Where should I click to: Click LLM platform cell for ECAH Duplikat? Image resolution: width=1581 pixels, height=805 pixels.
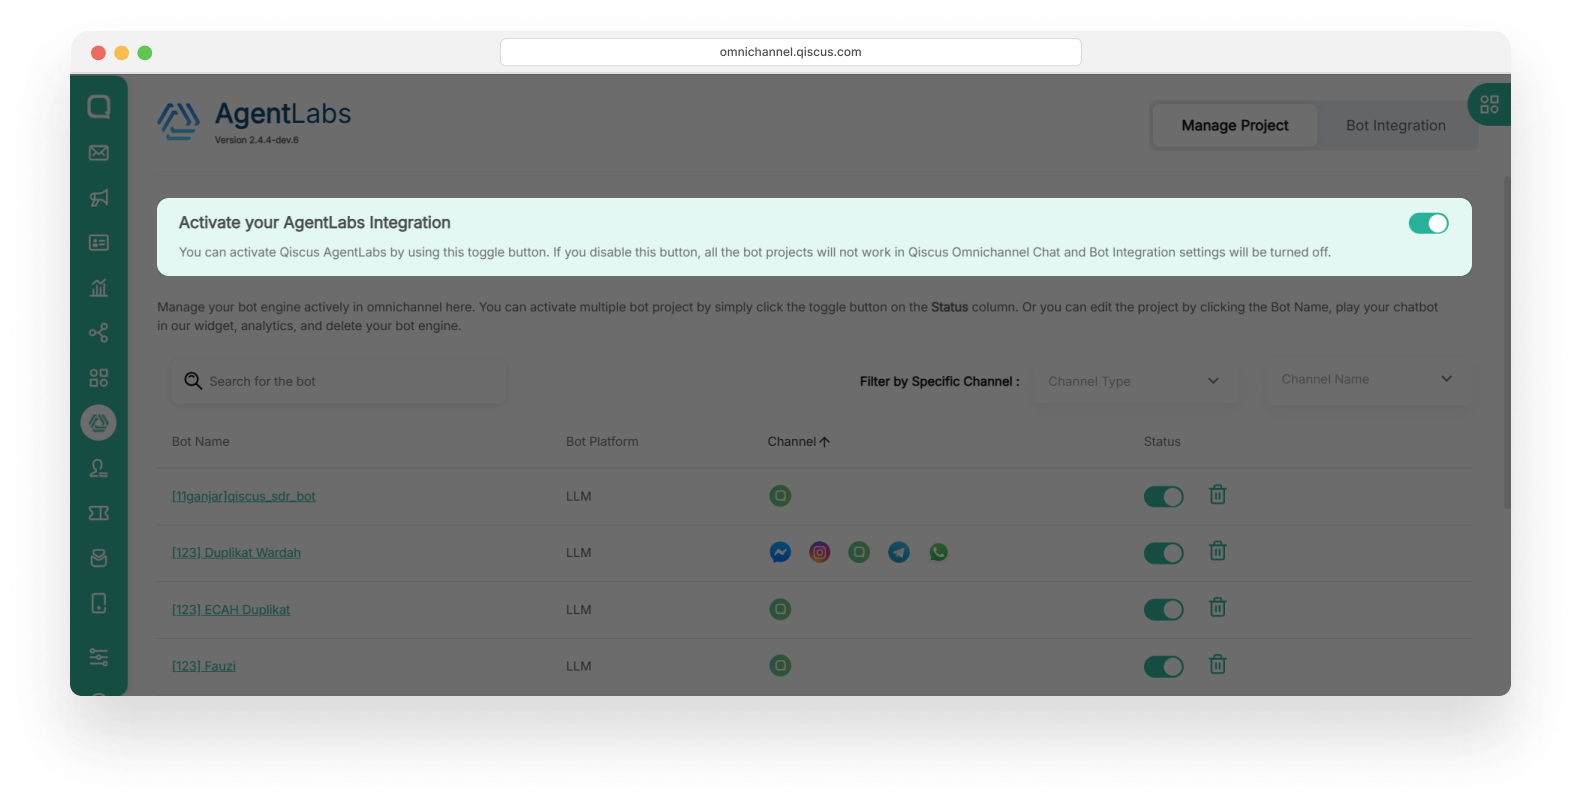(579, 610)
